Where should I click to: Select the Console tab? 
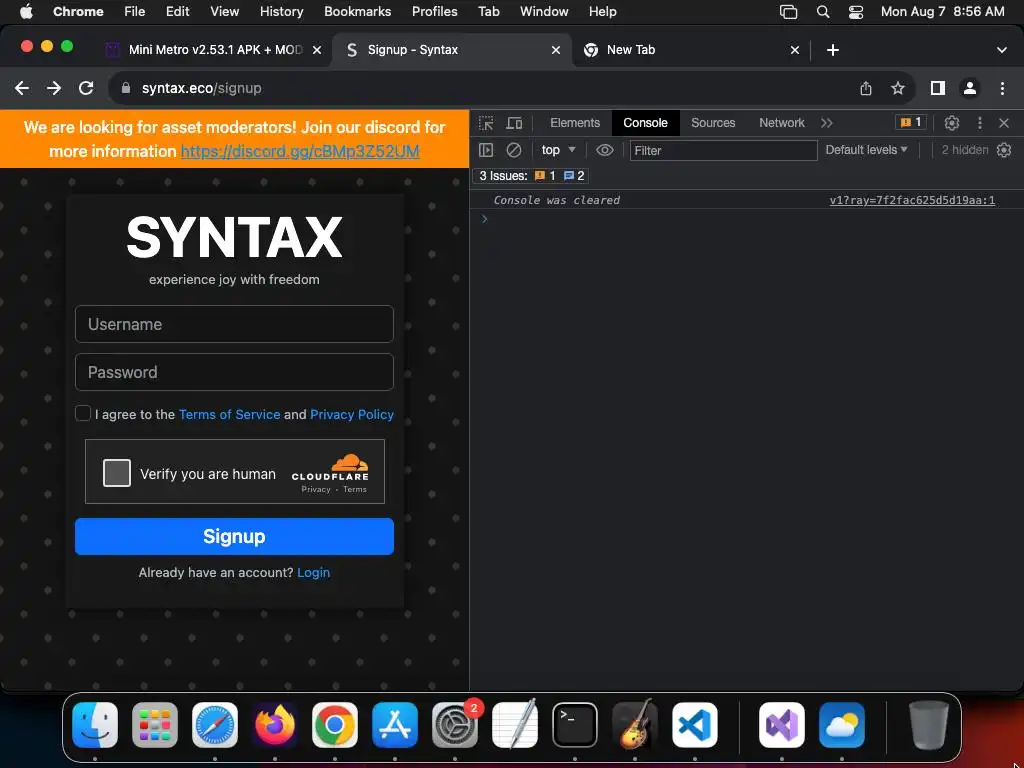tap(645, 123)
